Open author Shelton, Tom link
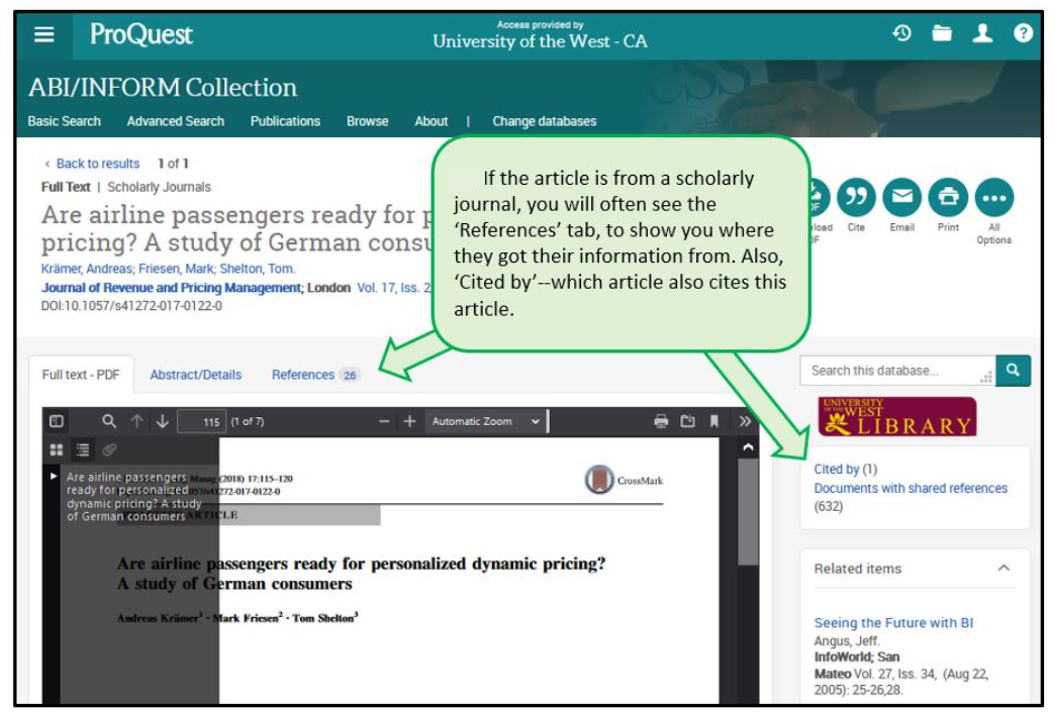 pyautogui.click(x=257, y=268)
